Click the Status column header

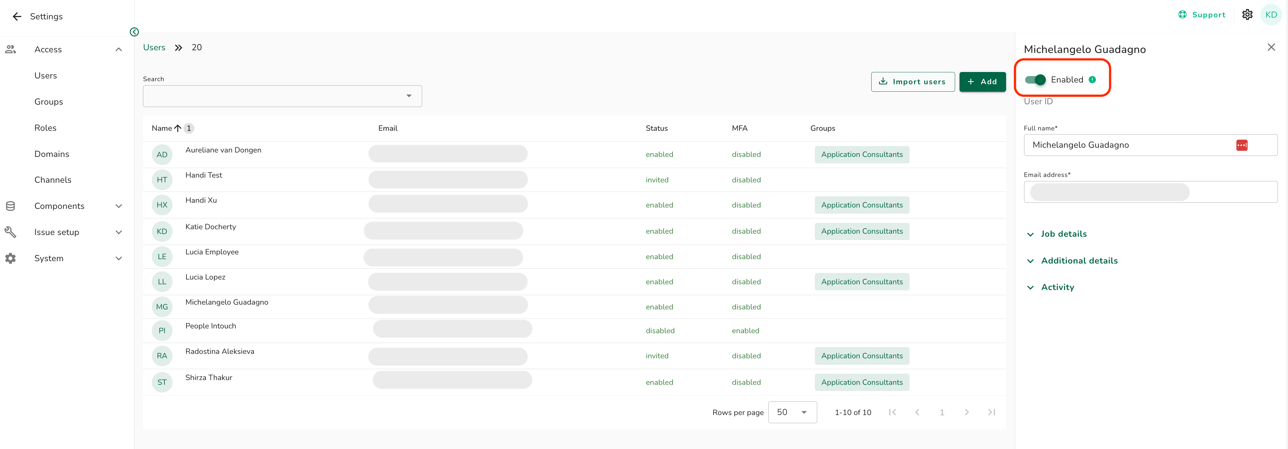pyautogui.click(x=657, y=128)
